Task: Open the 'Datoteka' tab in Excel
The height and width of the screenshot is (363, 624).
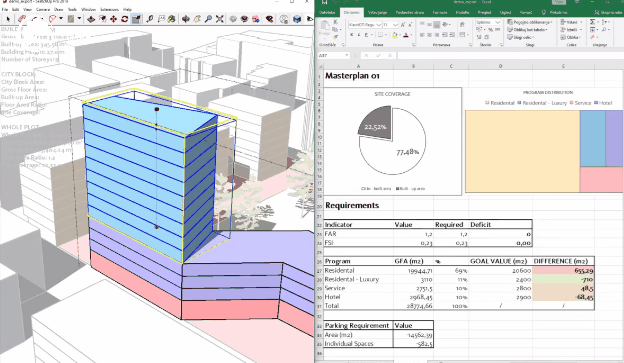Action: 327,12
